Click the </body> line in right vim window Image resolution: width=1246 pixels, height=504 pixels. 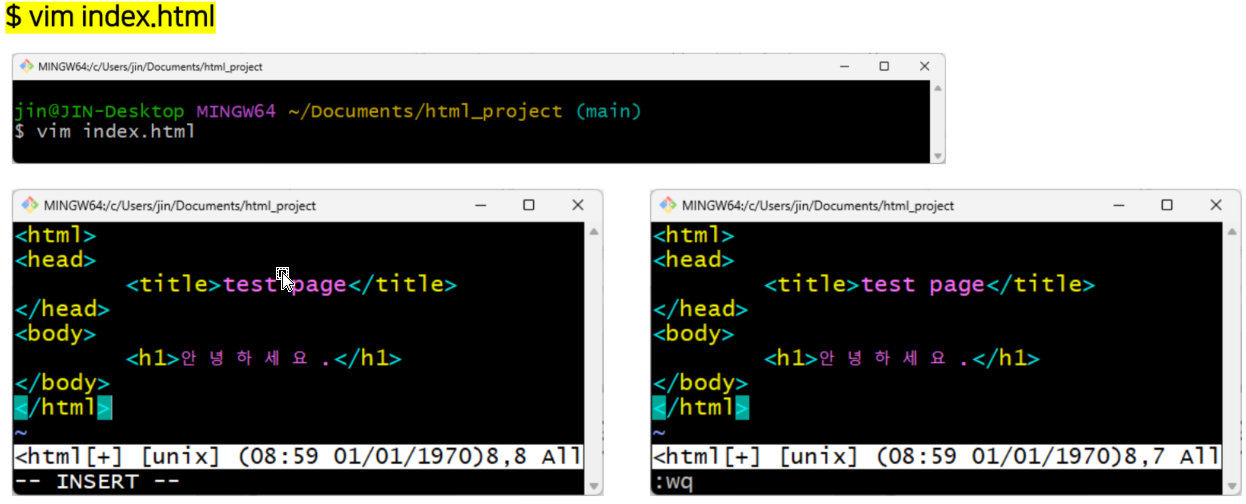700,382
